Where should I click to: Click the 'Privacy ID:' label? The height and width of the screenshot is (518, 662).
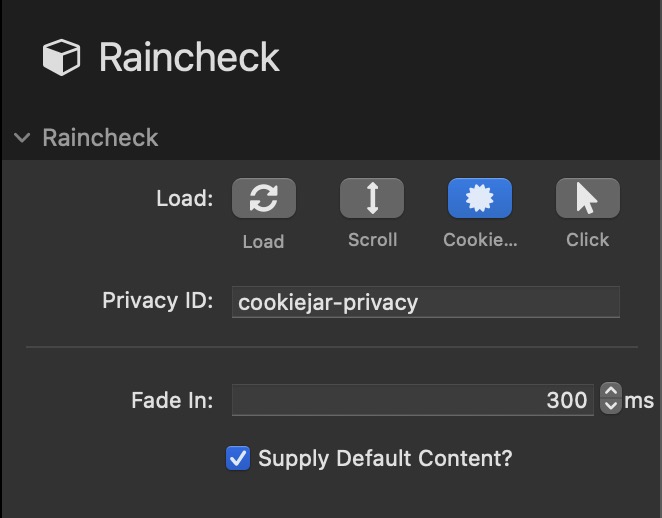(158, 301)
